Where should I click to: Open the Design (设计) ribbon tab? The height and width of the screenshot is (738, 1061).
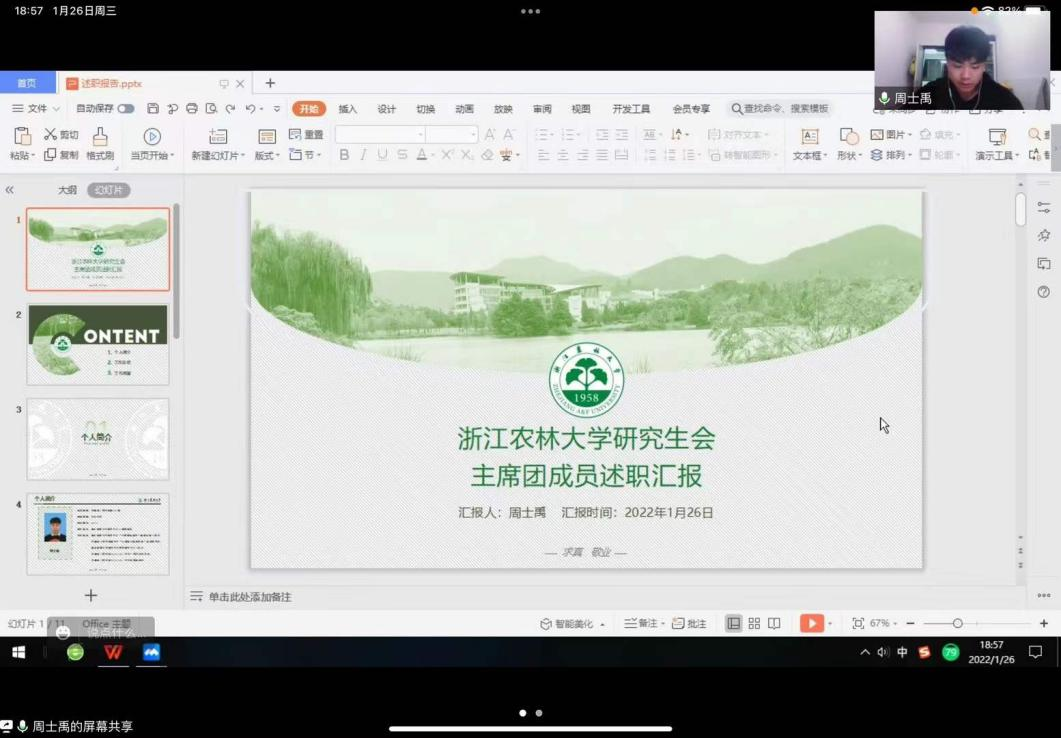pyautogui.click(x=386, y=109)
